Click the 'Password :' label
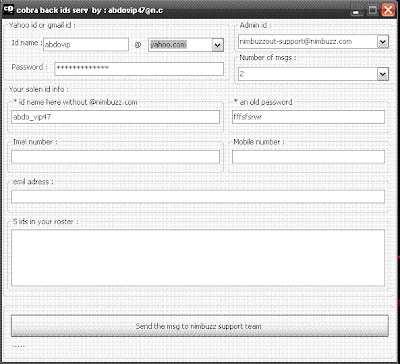 pyautogui.click(x=29, y=67)
